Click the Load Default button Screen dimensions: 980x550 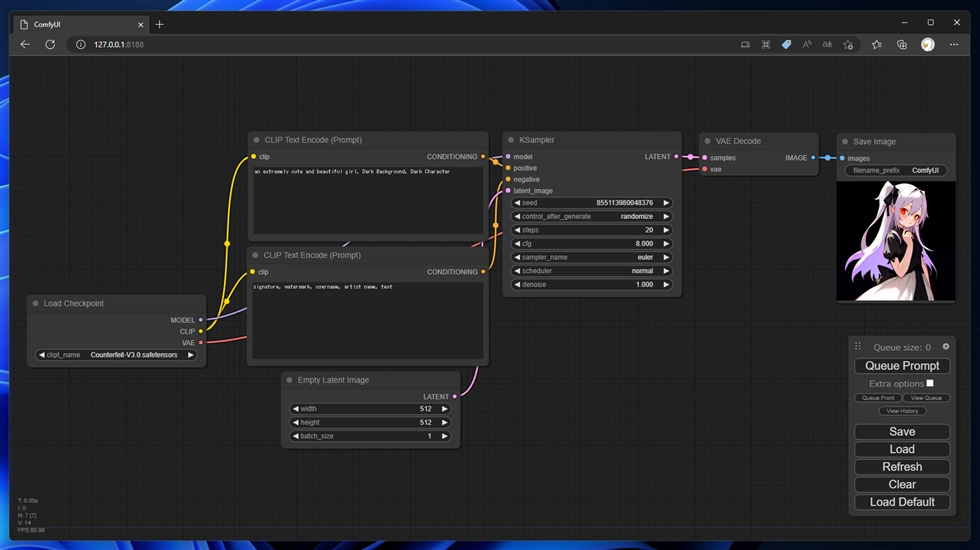pyautogui.click(x=902, y=502)
